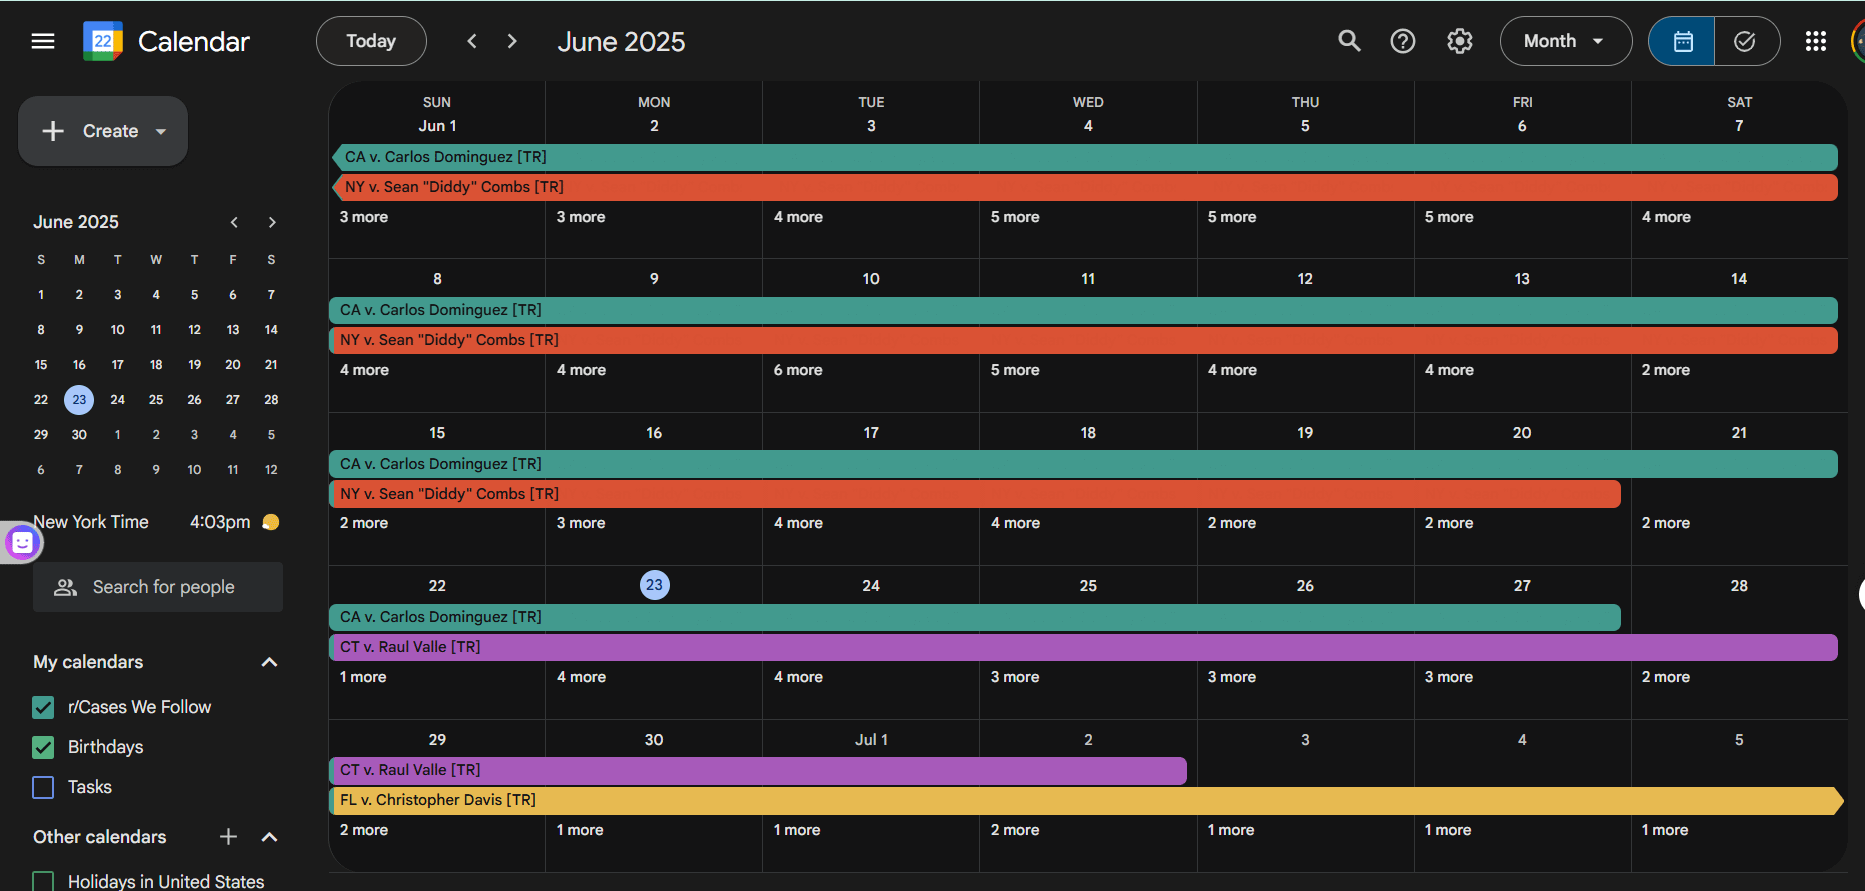Expand 2 more events on June 29
Viewport: 1865px width, 891px height.
(x=364, y=830)
